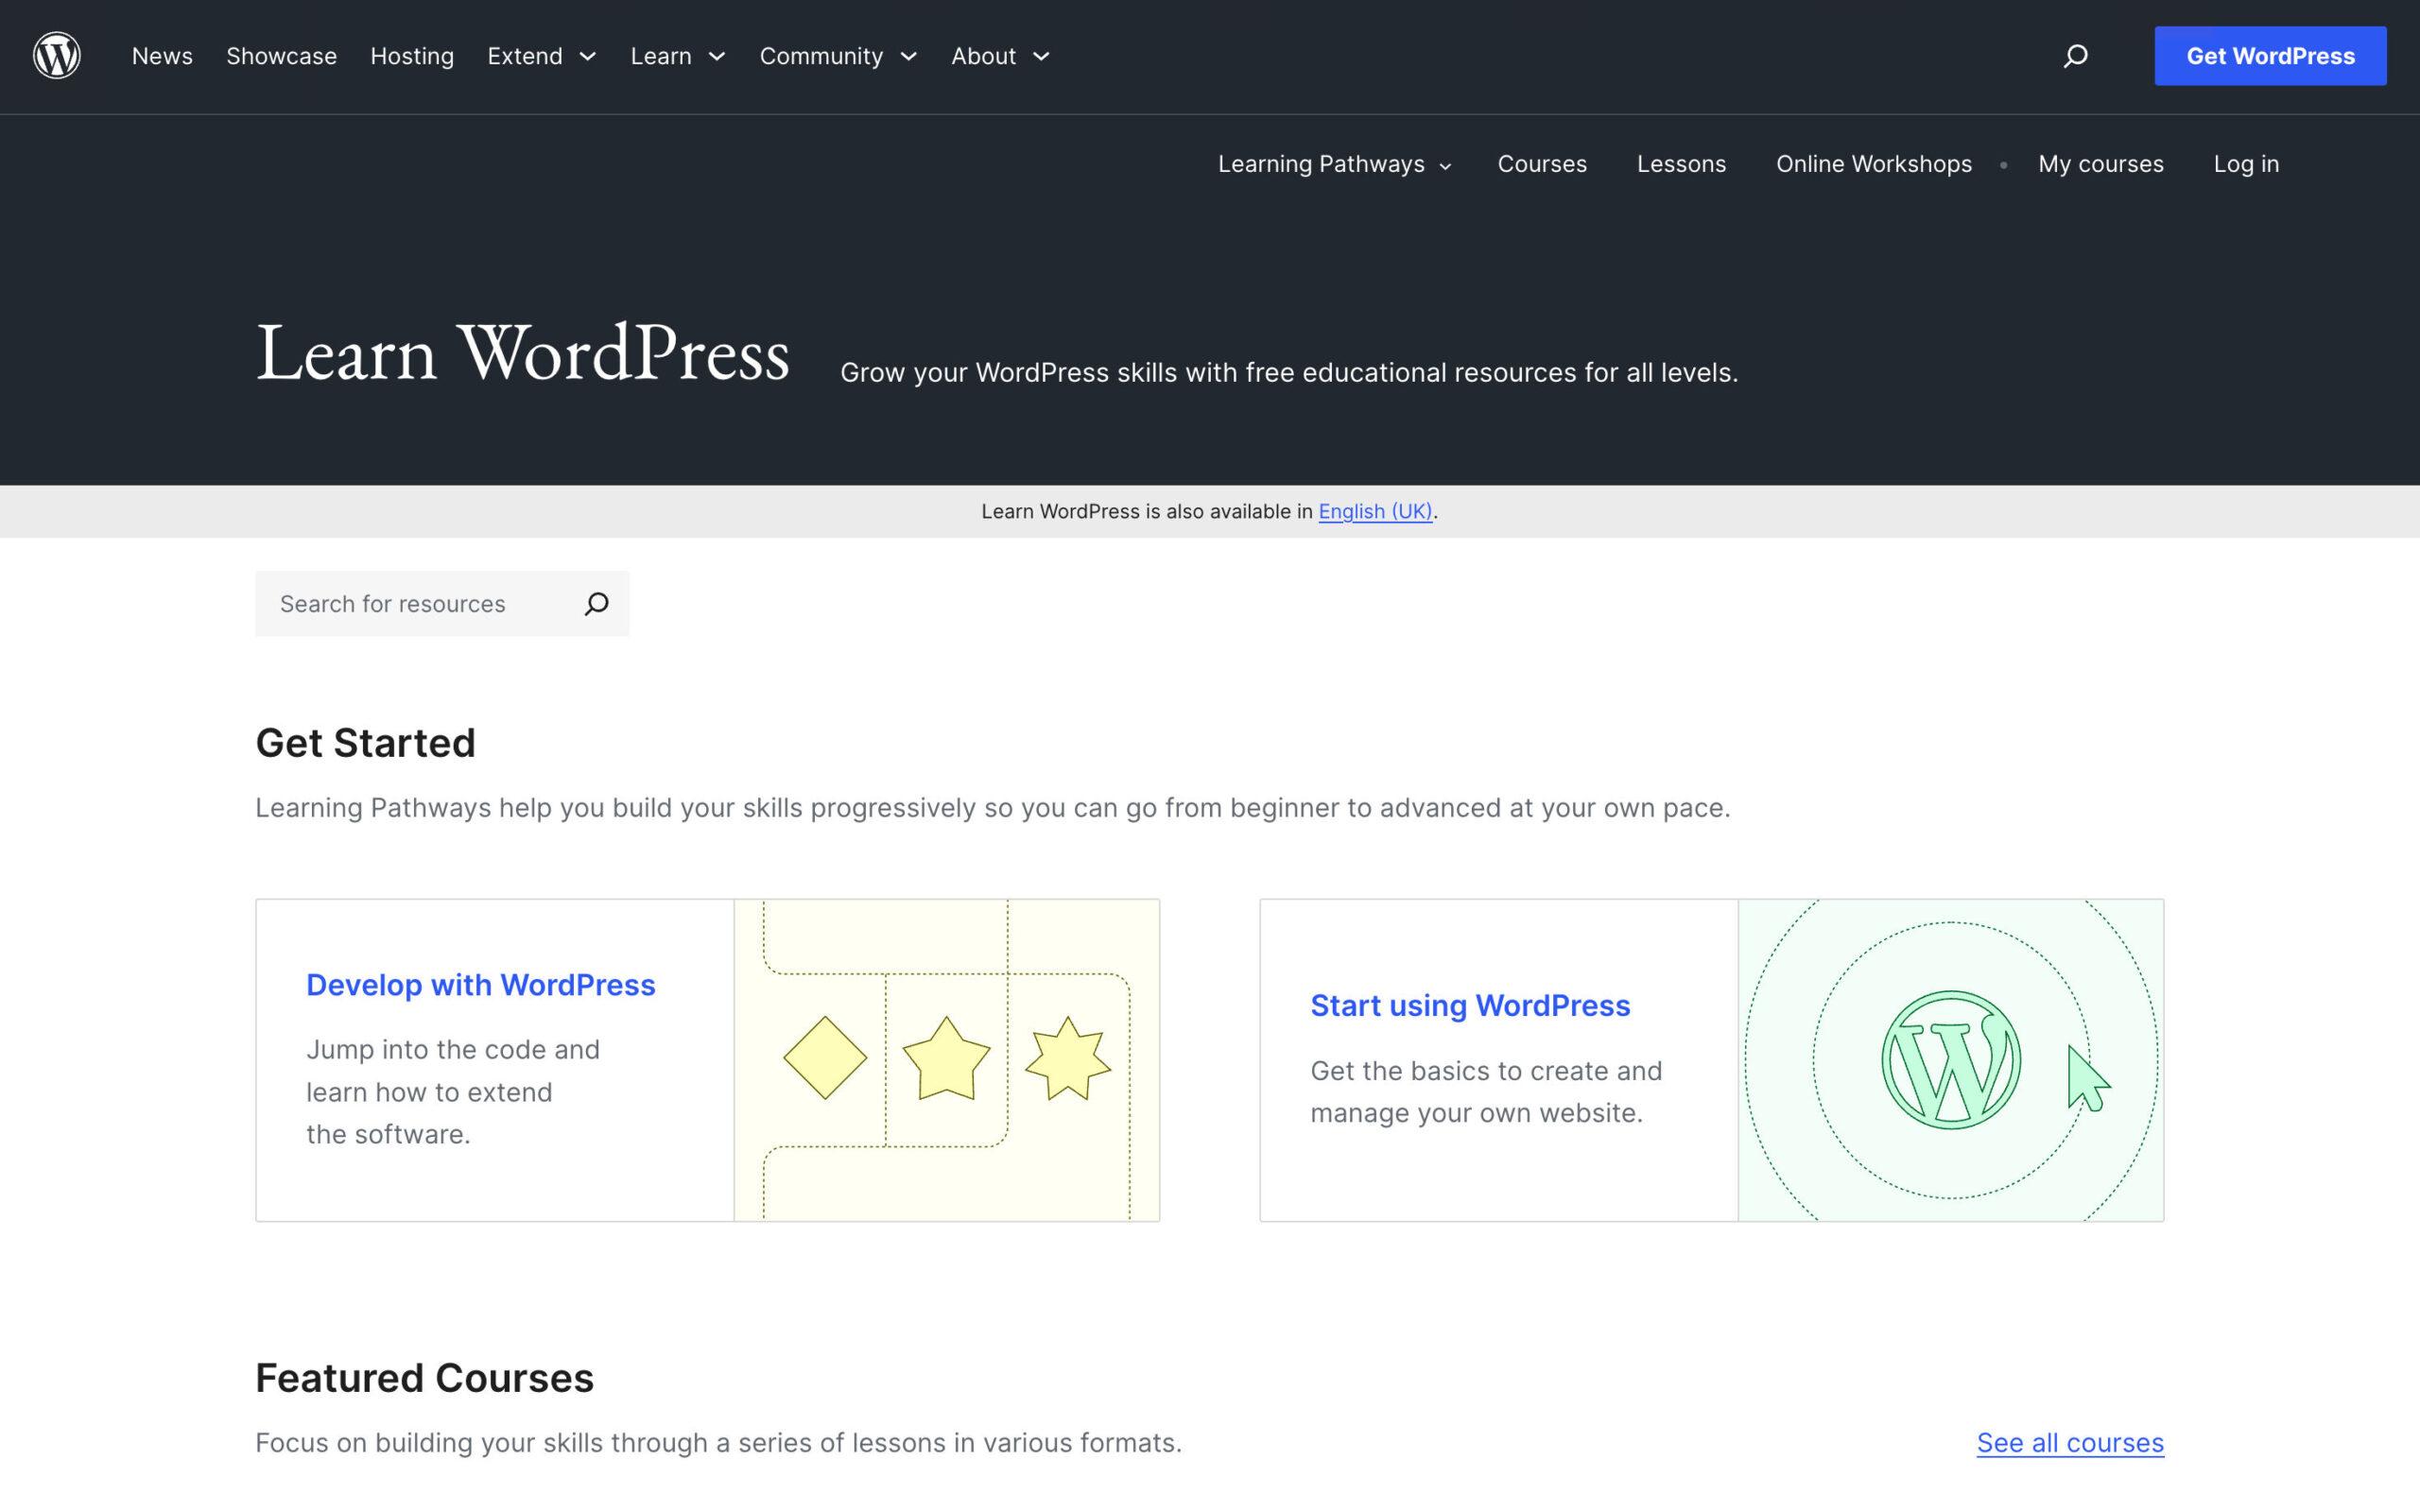Click See all courses link
Screen dimensions: 2420x1512
tap(2070, 1442)
